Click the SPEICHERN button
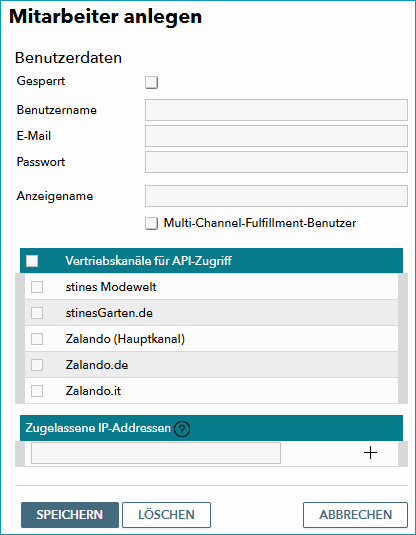The width and height of the screenshot is (416, 535). coord(70,515)
